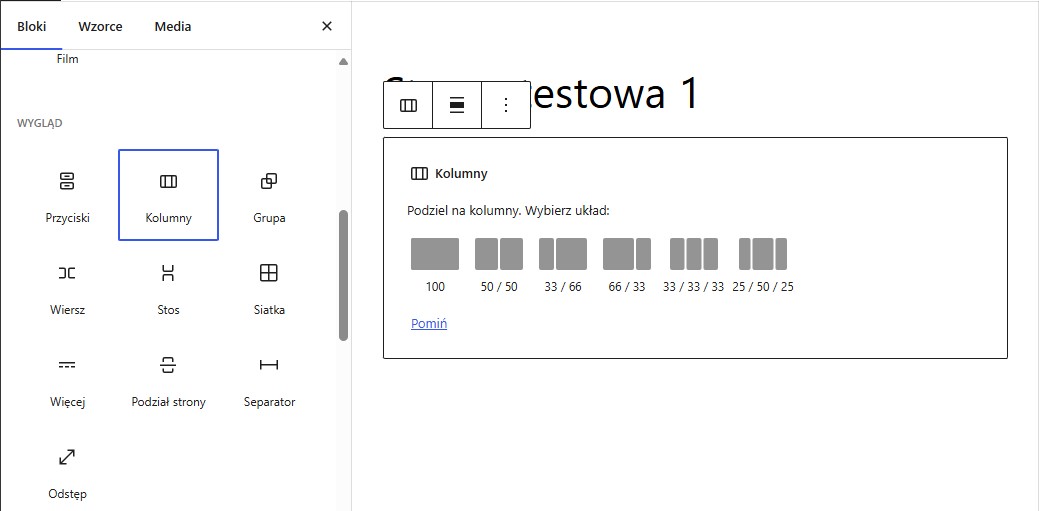The width and height of the screenshot is (1039, 511).
Task: Open the Media tab
Action: [x=173, y=26]
